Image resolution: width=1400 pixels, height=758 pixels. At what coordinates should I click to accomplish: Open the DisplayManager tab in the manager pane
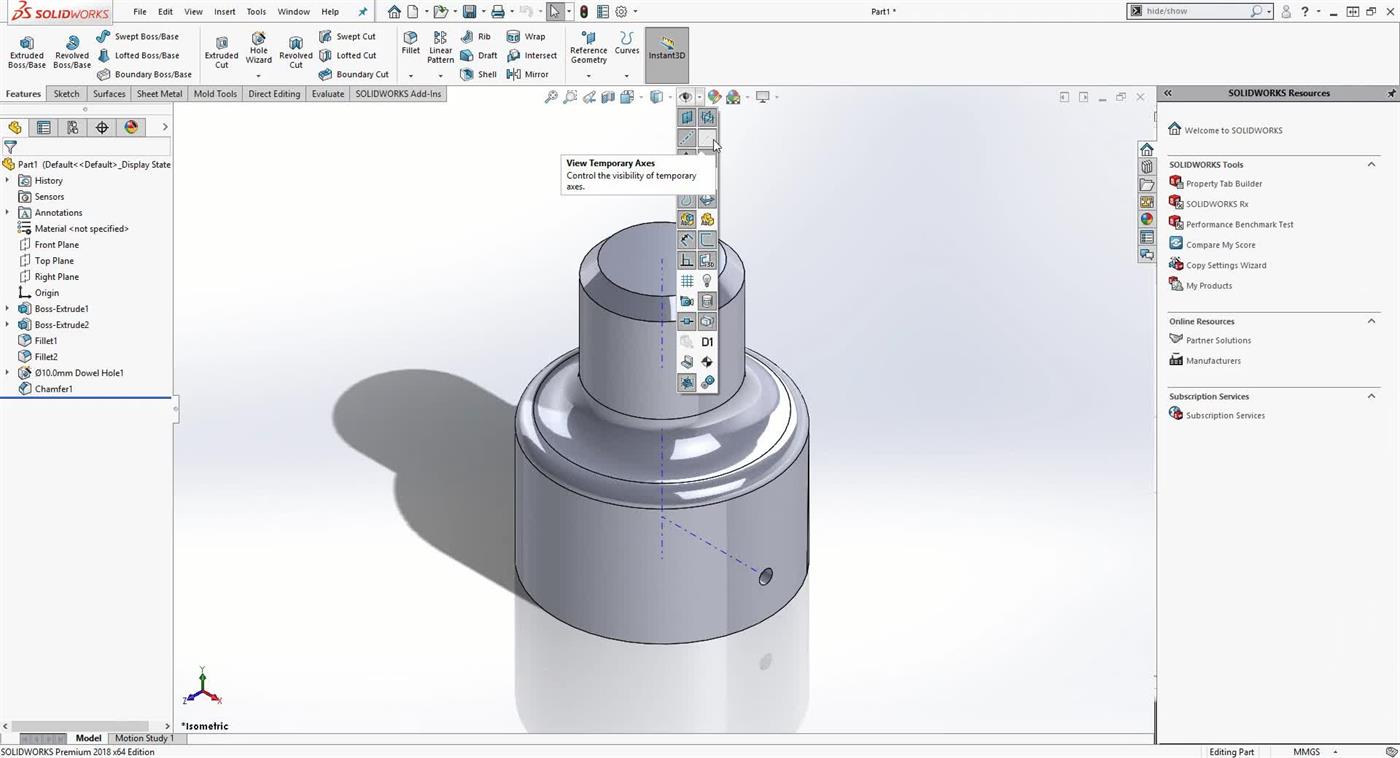[131, 127]
